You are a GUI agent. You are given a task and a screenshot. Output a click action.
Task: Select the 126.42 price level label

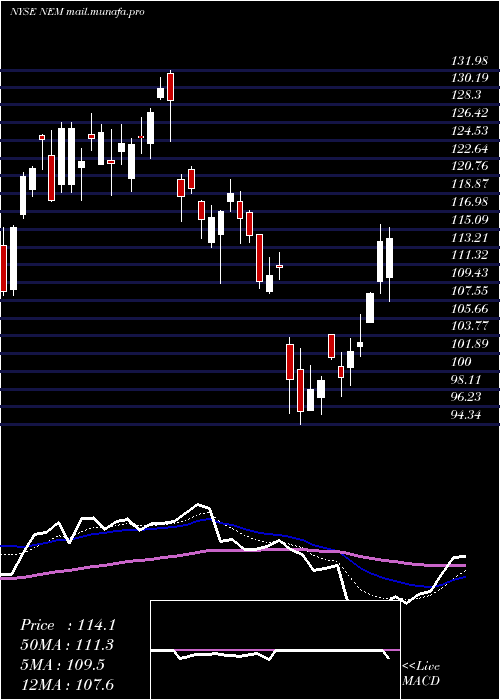(x=469, y=113)
